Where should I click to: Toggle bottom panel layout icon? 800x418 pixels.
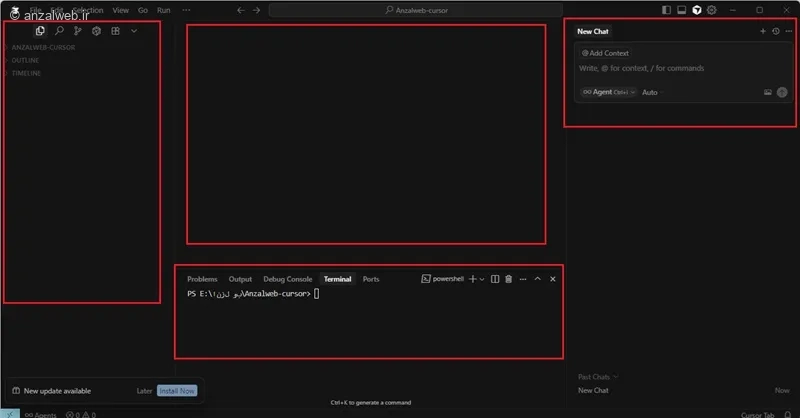682,10
